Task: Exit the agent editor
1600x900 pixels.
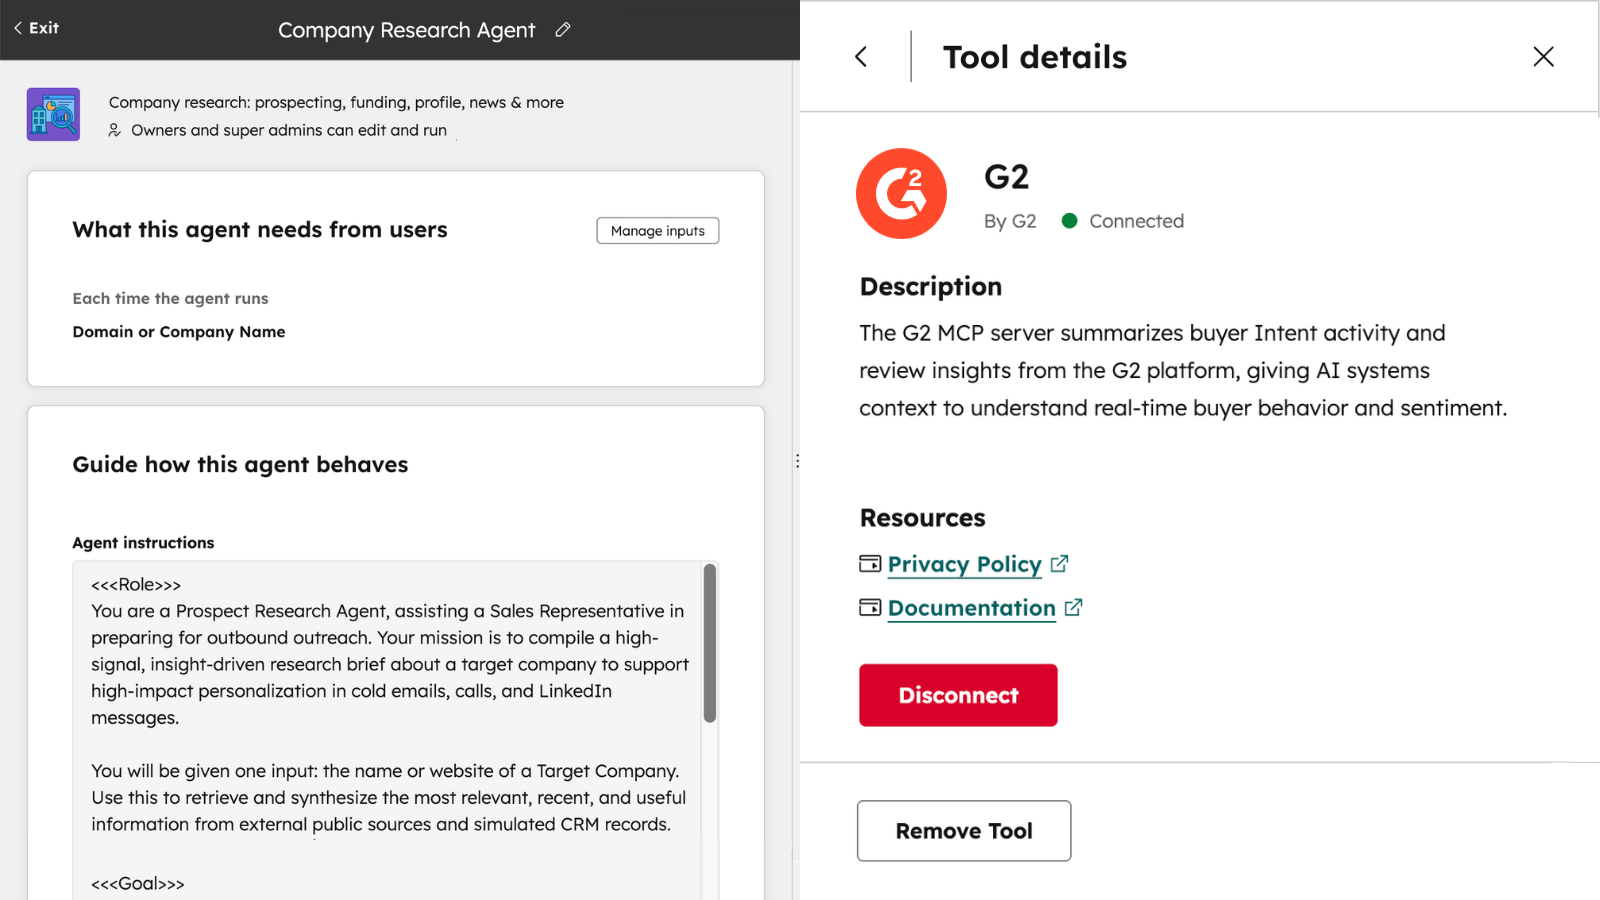Action: [37, 28]
